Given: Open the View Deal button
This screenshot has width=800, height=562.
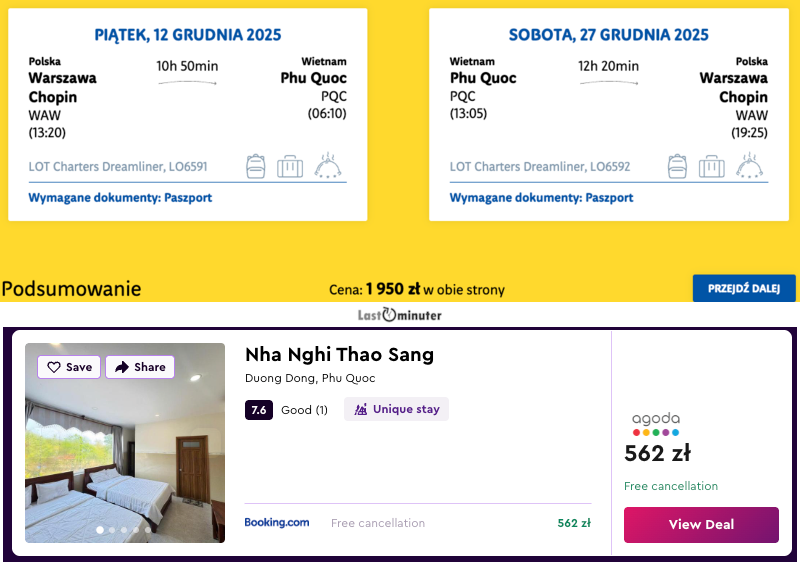Looking at the screenshot, I should (701, 525).
